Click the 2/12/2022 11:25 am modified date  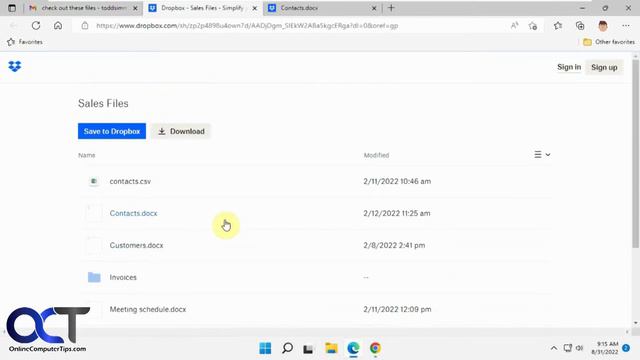397,213
